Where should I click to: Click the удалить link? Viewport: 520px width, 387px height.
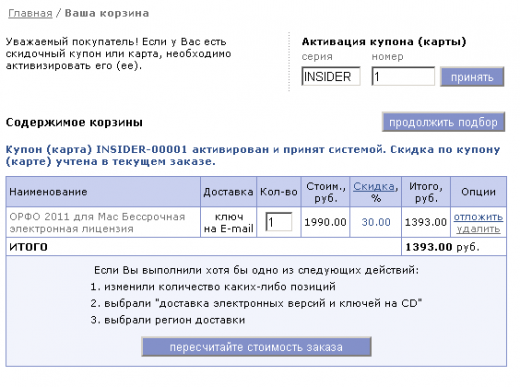(478, 229)
